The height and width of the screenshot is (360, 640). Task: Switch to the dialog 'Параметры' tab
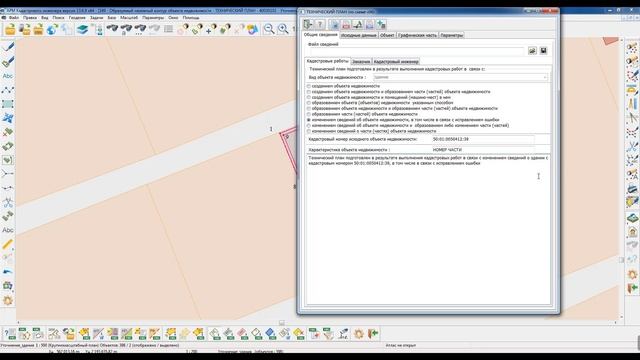point(452,36)
